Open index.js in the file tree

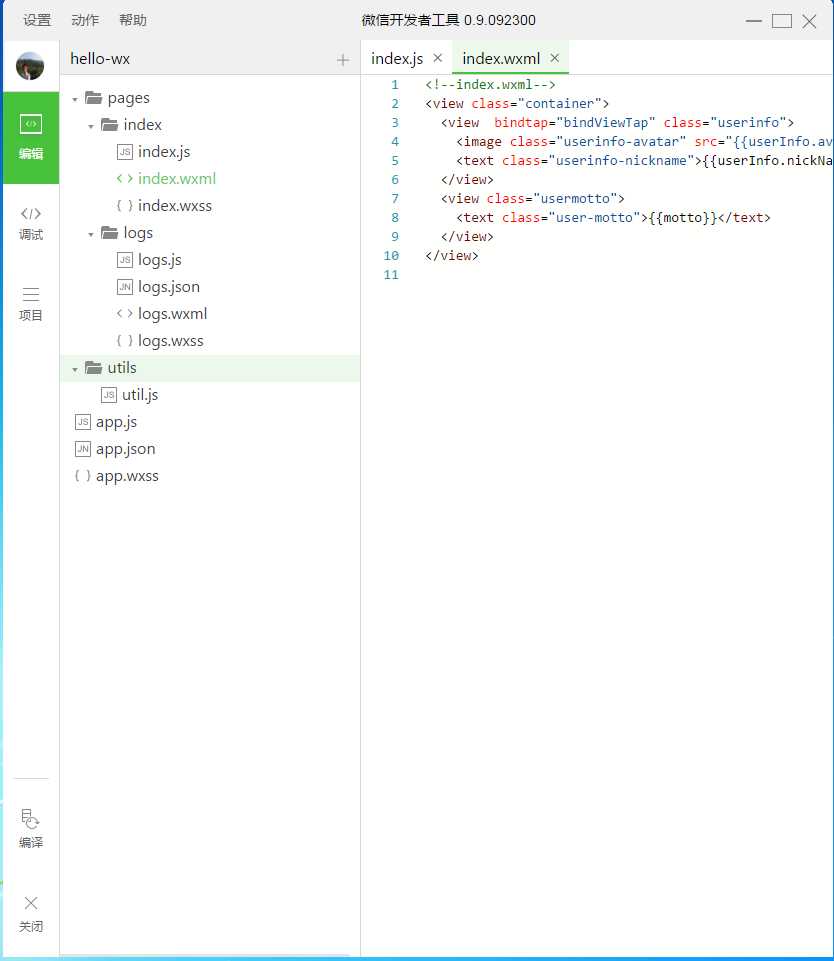[164, 151]
